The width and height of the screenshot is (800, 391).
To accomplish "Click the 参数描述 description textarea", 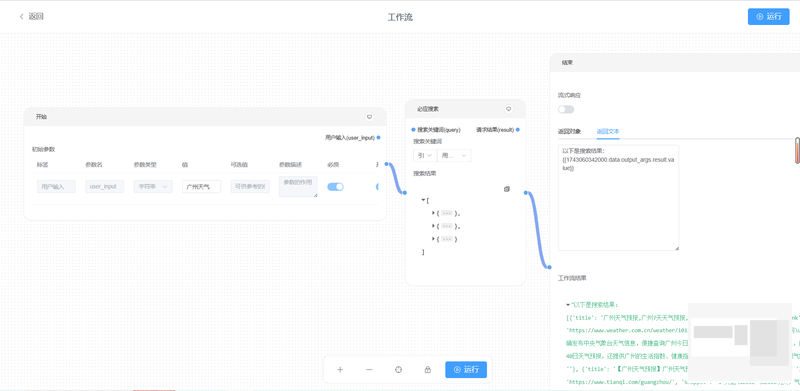I will pyautogui.click(x=298, y=187).
